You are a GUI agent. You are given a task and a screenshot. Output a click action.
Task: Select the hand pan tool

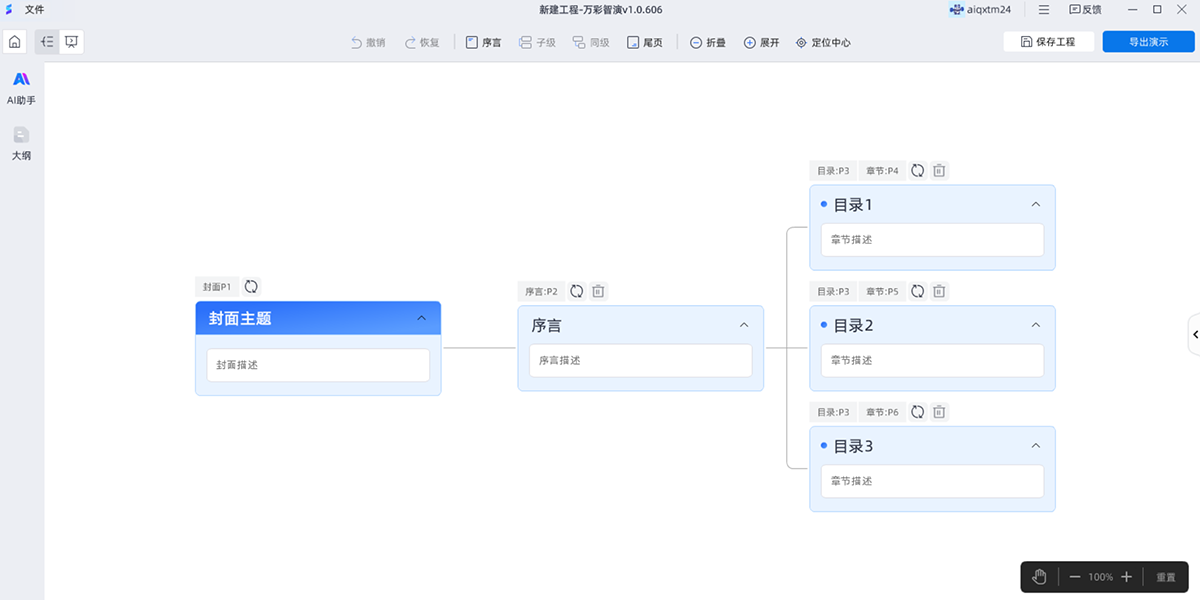(x=1039, y=577)
